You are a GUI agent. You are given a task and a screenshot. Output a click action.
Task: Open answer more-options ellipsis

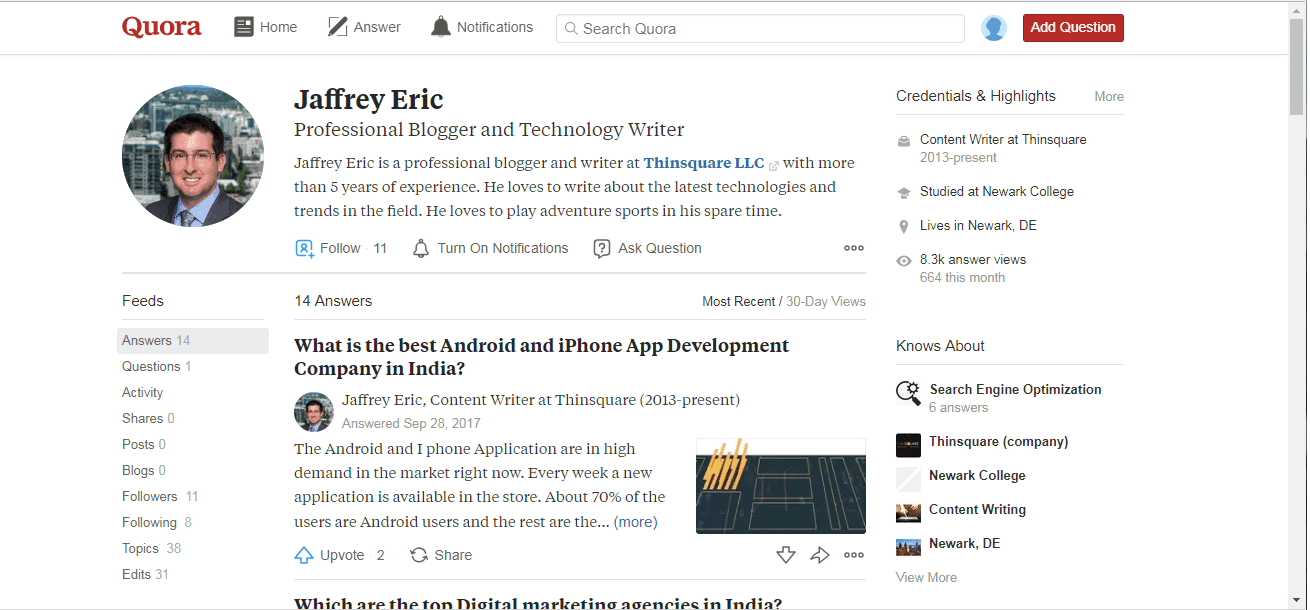point(854,555)
